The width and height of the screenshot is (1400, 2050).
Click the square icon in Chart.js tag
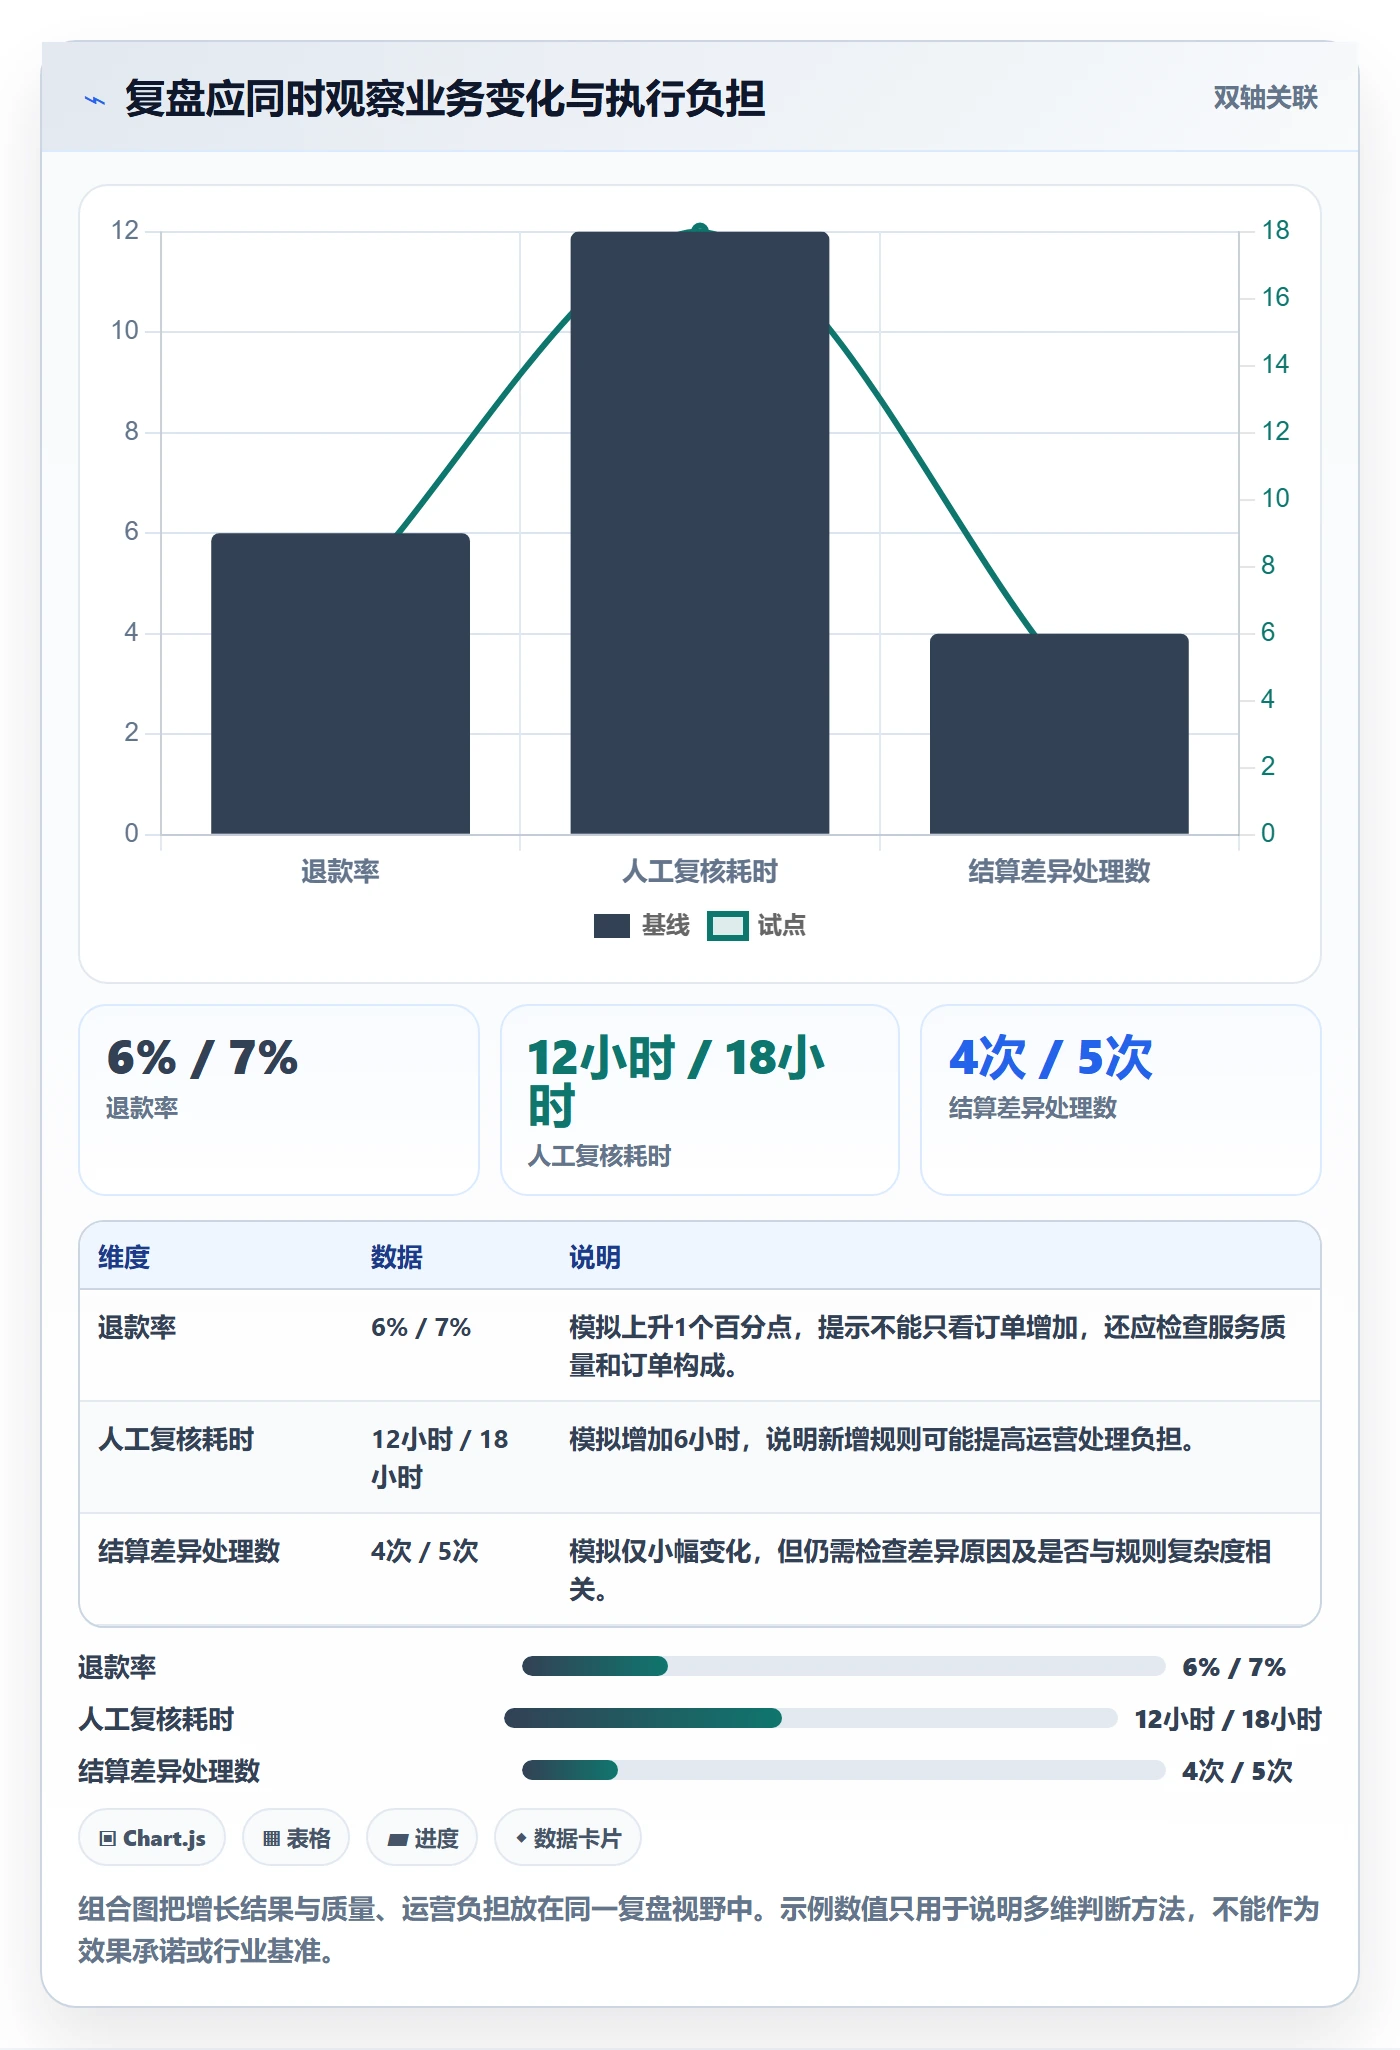pyautogui.click(x=108, y=1838)
